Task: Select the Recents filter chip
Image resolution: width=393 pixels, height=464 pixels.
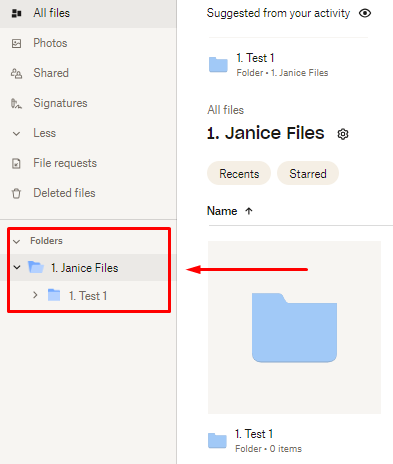Action: point(239,173)
